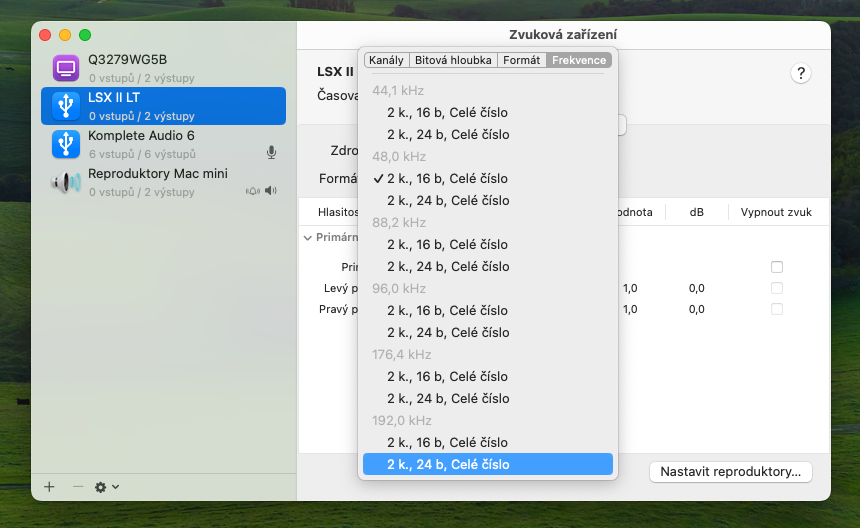Choose 16 b format under 44,1 kHz
860x528 pixels.
click(488, 112)
